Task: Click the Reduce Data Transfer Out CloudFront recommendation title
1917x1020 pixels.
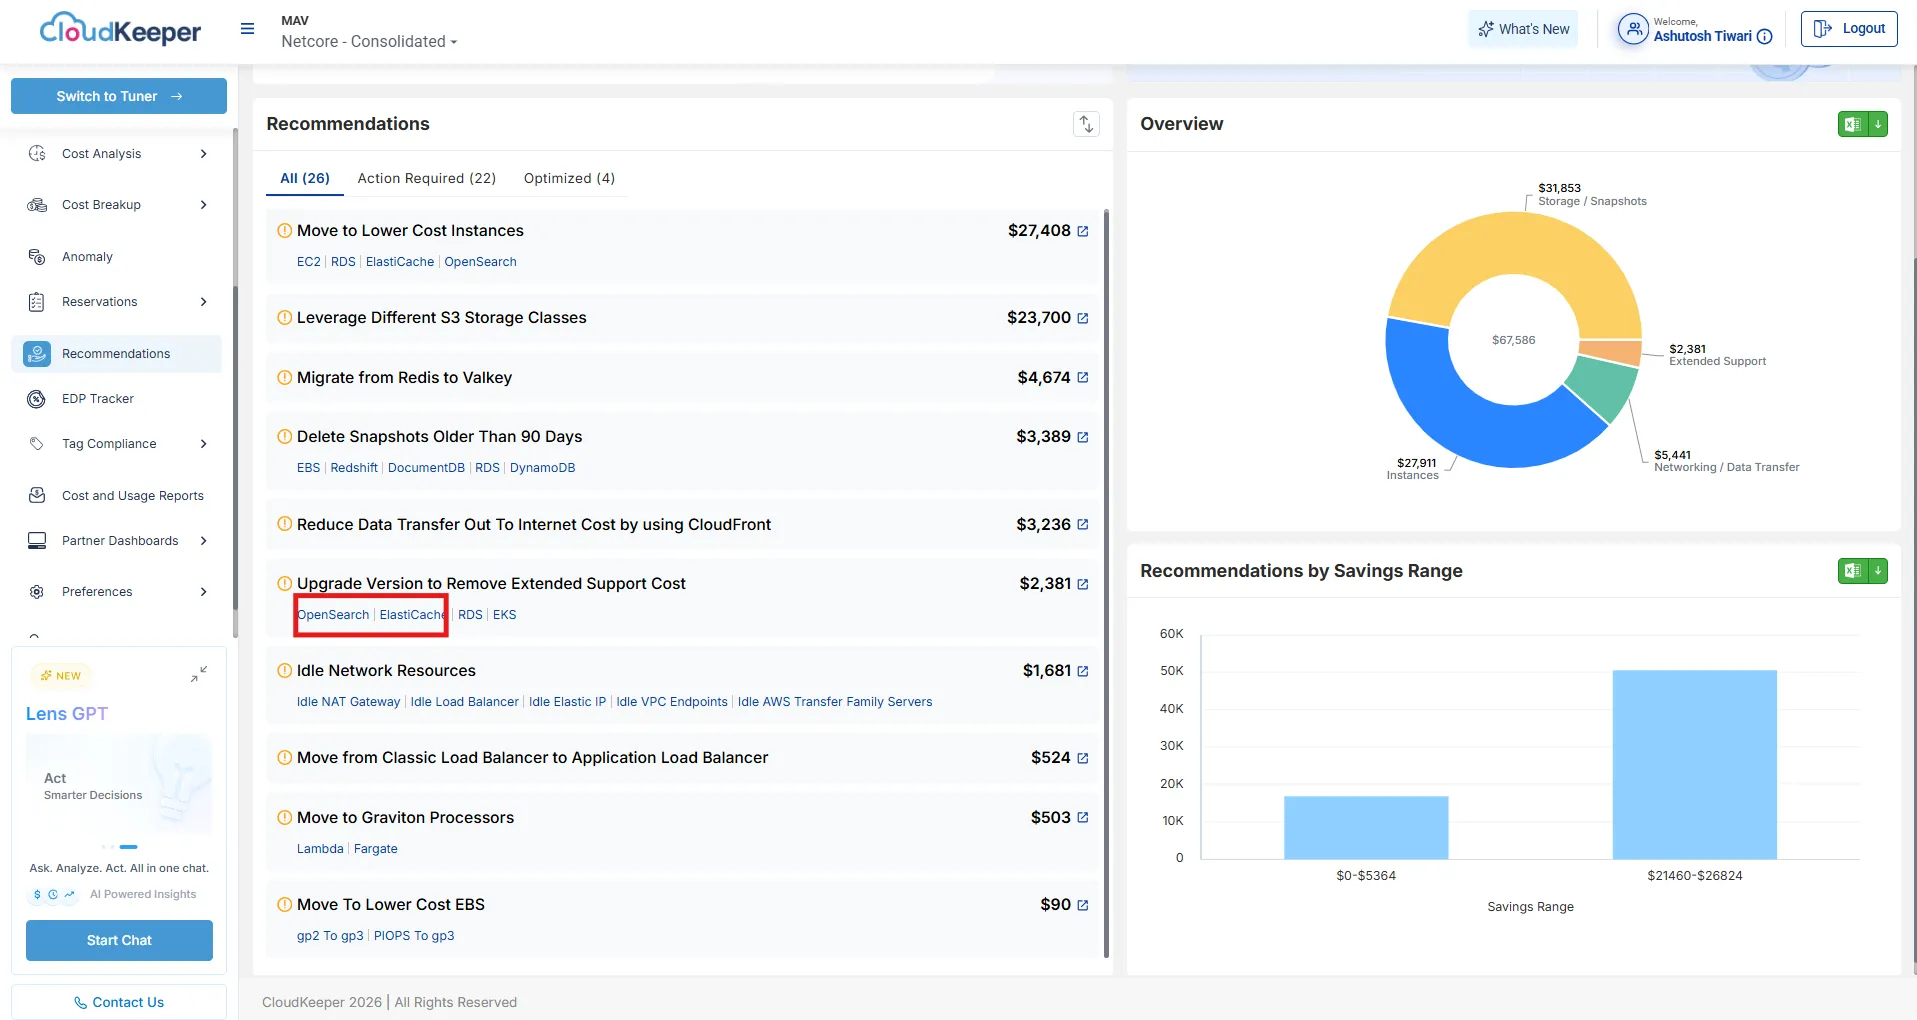Action: [x=534, y=525]
